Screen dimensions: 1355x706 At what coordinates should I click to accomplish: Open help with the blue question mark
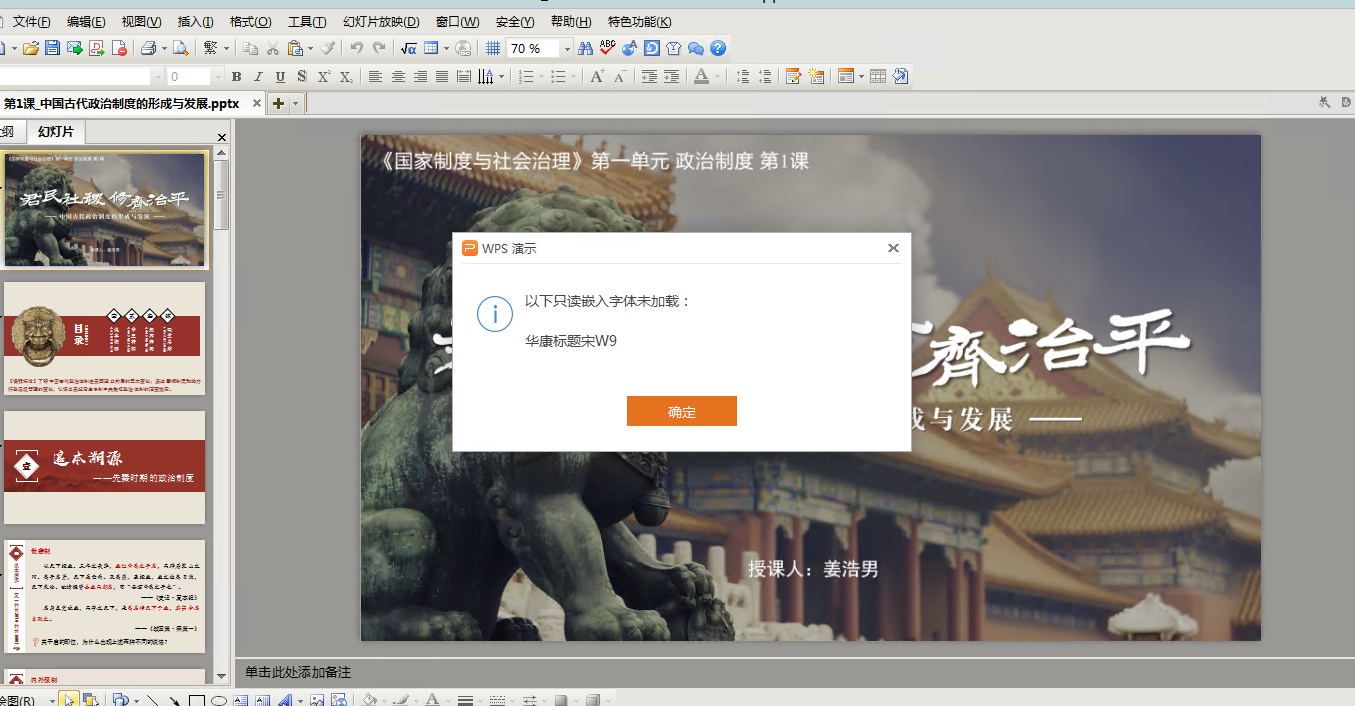(718, 48)
